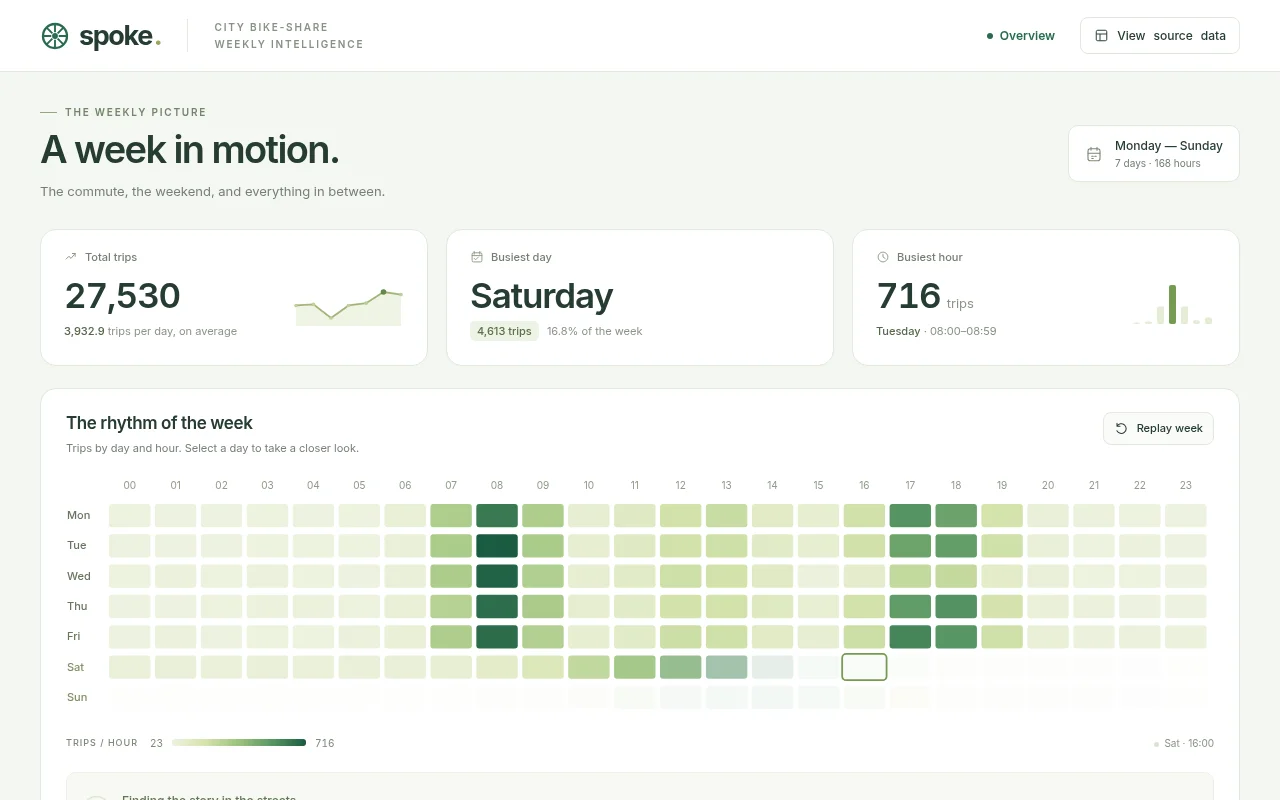Click the Monday — Sunday date range card
The height and width of the screenshot is (800, 1280).
click(x=1154, y=153)
